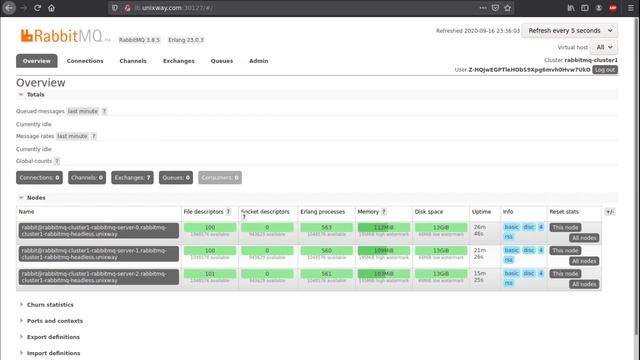Open the library icon in the toolbar

[571, 8]
